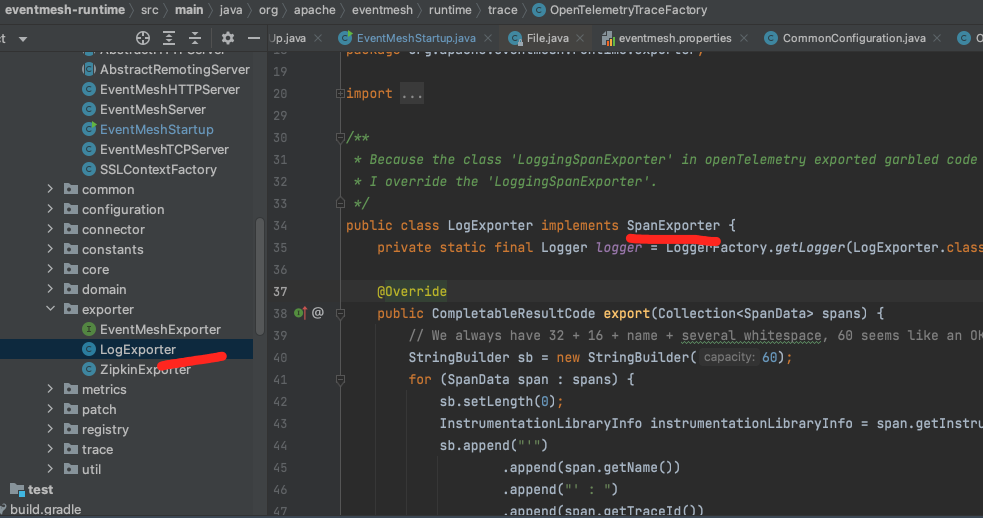983x518 pixels.
Task: Click the locate/select opened file target icon
Action: tap(143, 38)
